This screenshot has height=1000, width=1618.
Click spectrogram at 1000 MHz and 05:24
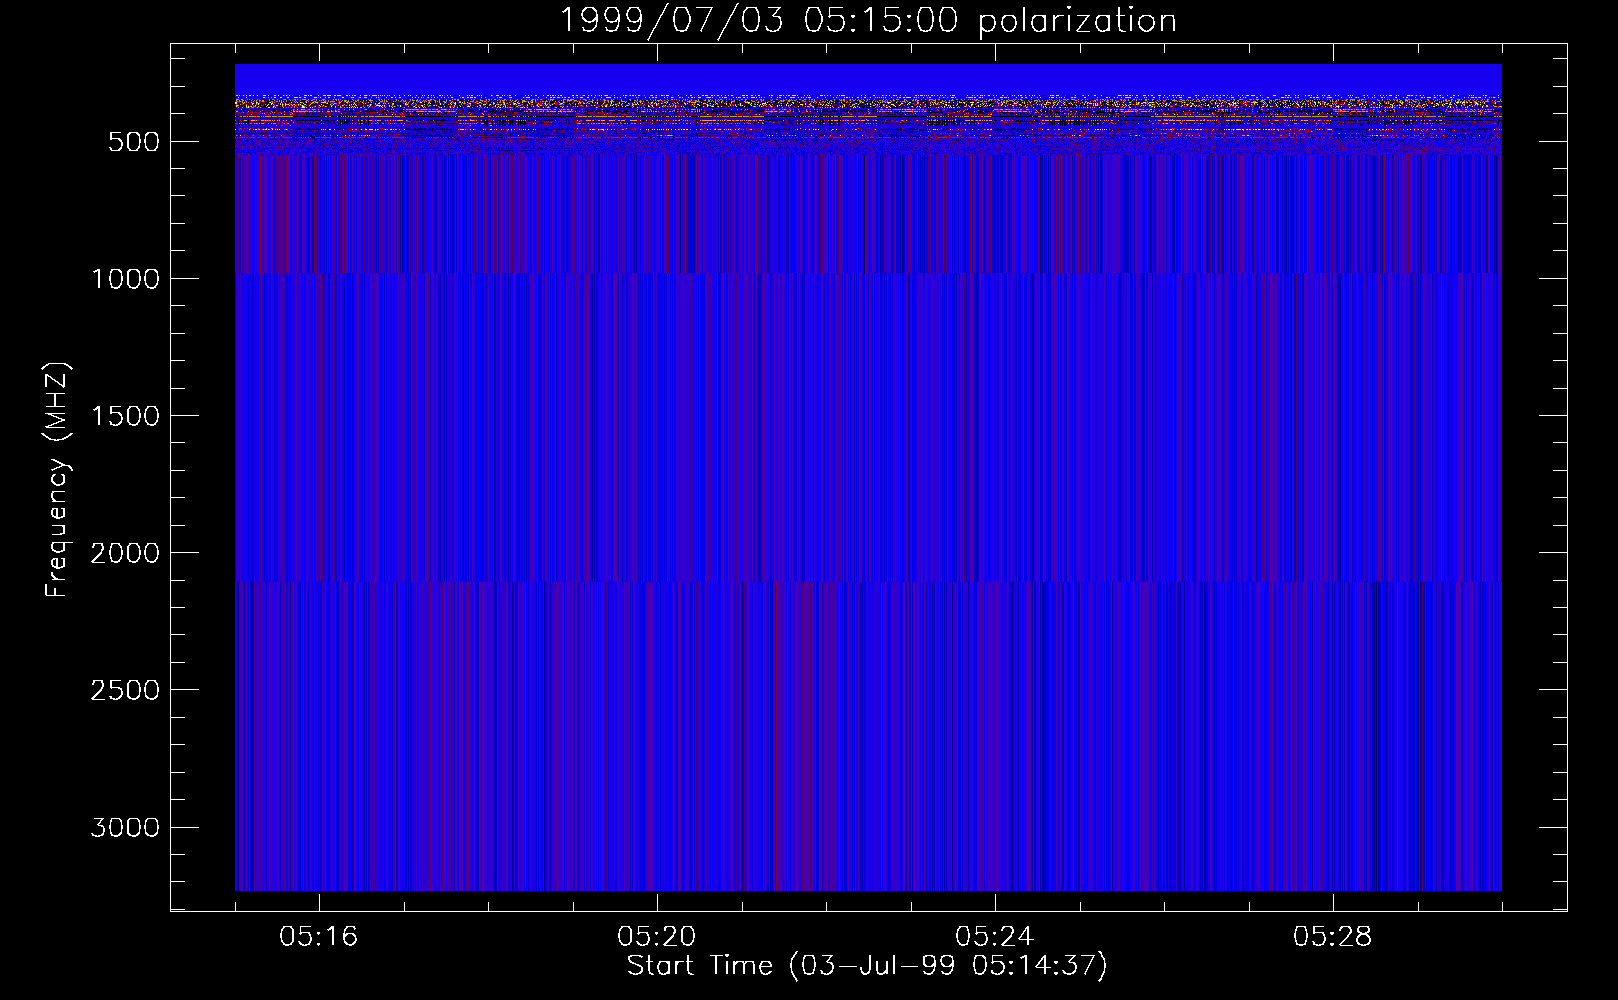[x=995, y=278]
